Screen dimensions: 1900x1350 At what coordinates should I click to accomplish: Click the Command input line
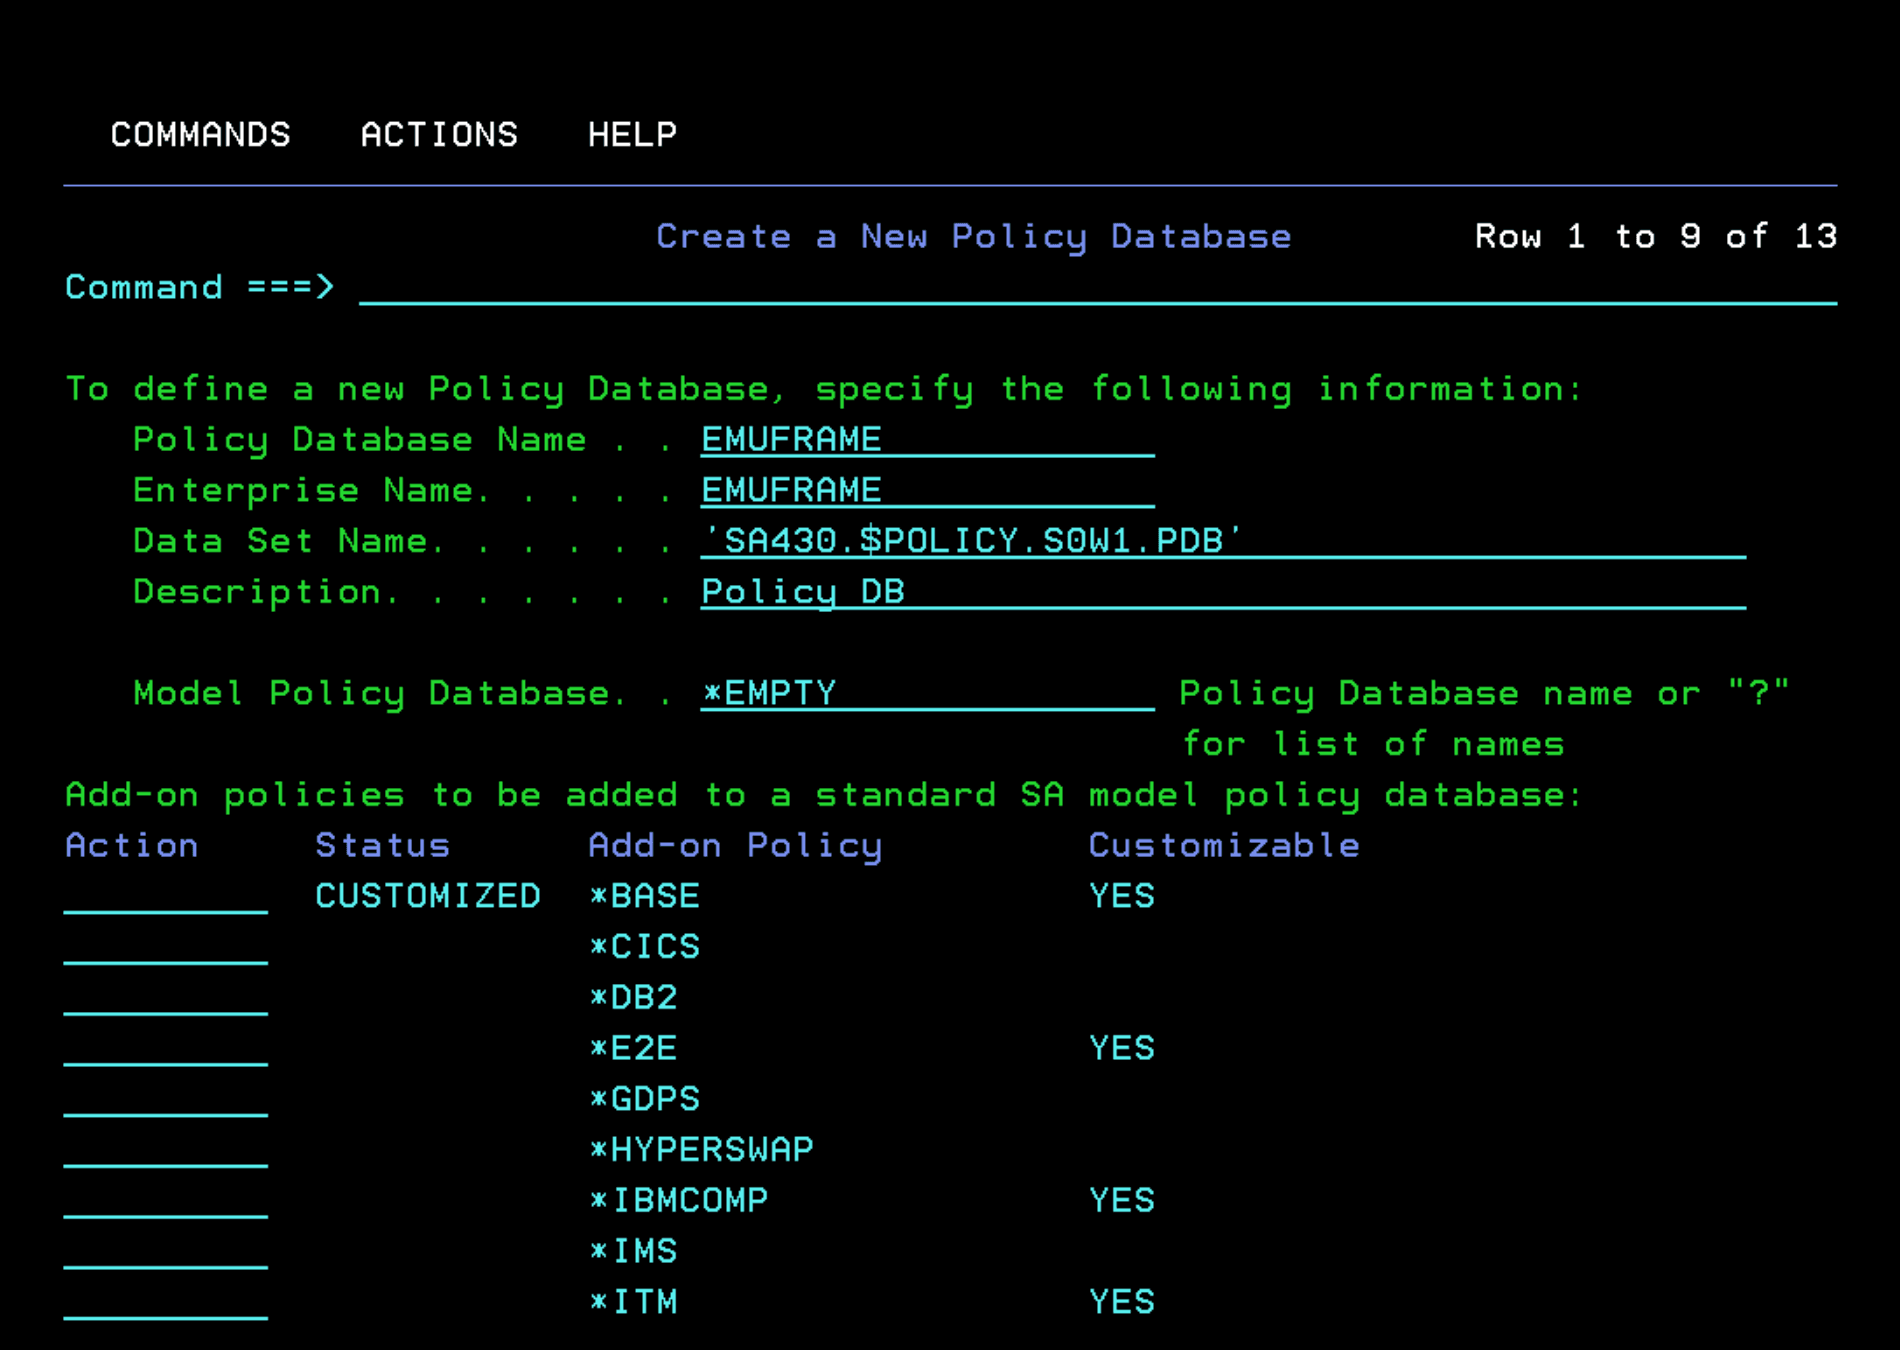click(x=1097, y=288)
